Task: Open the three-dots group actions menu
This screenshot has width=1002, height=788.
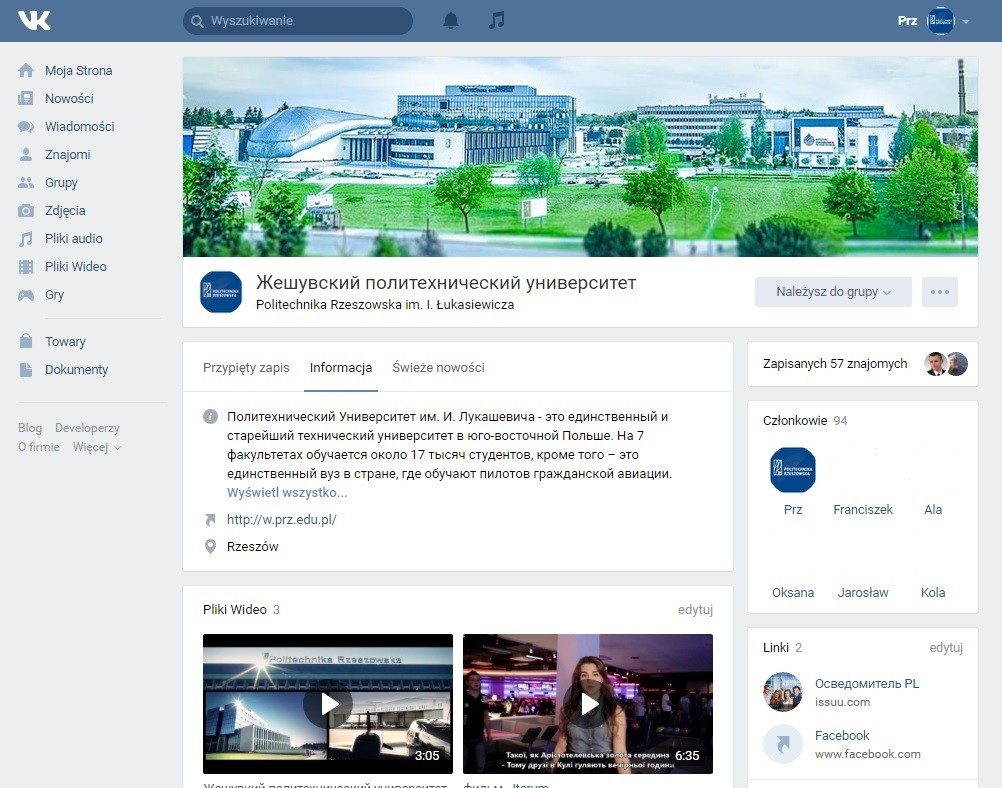Action: pos(939,292)
